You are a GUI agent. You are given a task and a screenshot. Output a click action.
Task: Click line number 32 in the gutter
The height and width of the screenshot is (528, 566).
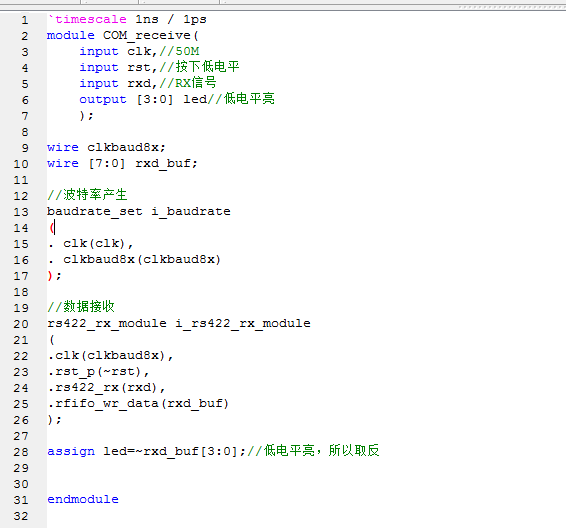pyautogui.click(x=21, y=516)
